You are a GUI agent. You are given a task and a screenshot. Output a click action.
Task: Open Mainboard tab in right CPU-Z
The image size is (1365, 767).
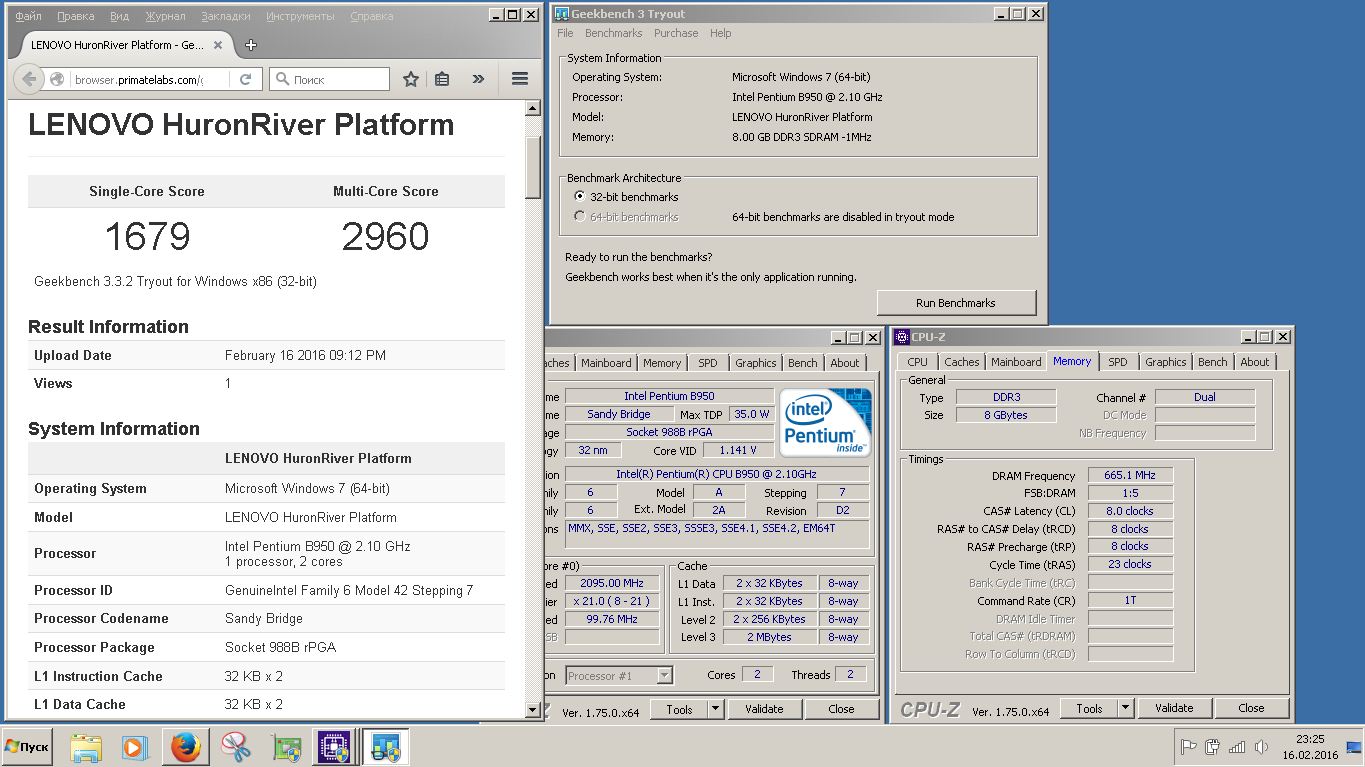click(1016, 362)
